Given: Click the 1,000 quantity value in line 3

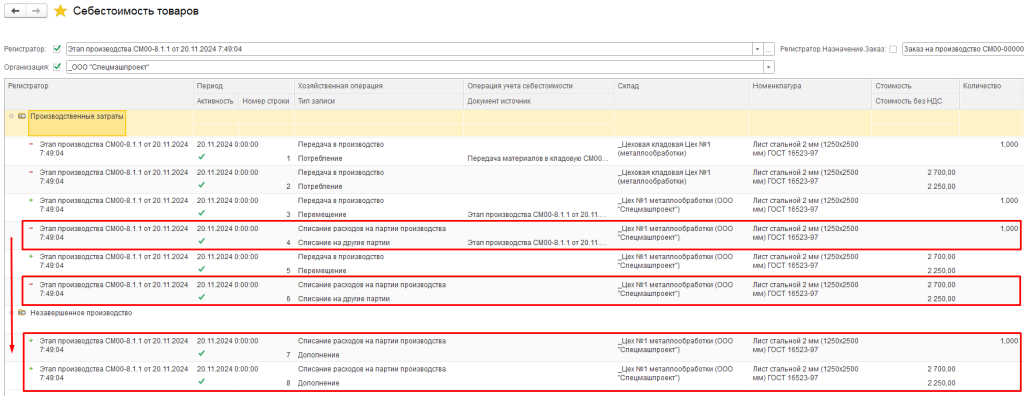Looking at the screenshot, I should pos(1008,201).
